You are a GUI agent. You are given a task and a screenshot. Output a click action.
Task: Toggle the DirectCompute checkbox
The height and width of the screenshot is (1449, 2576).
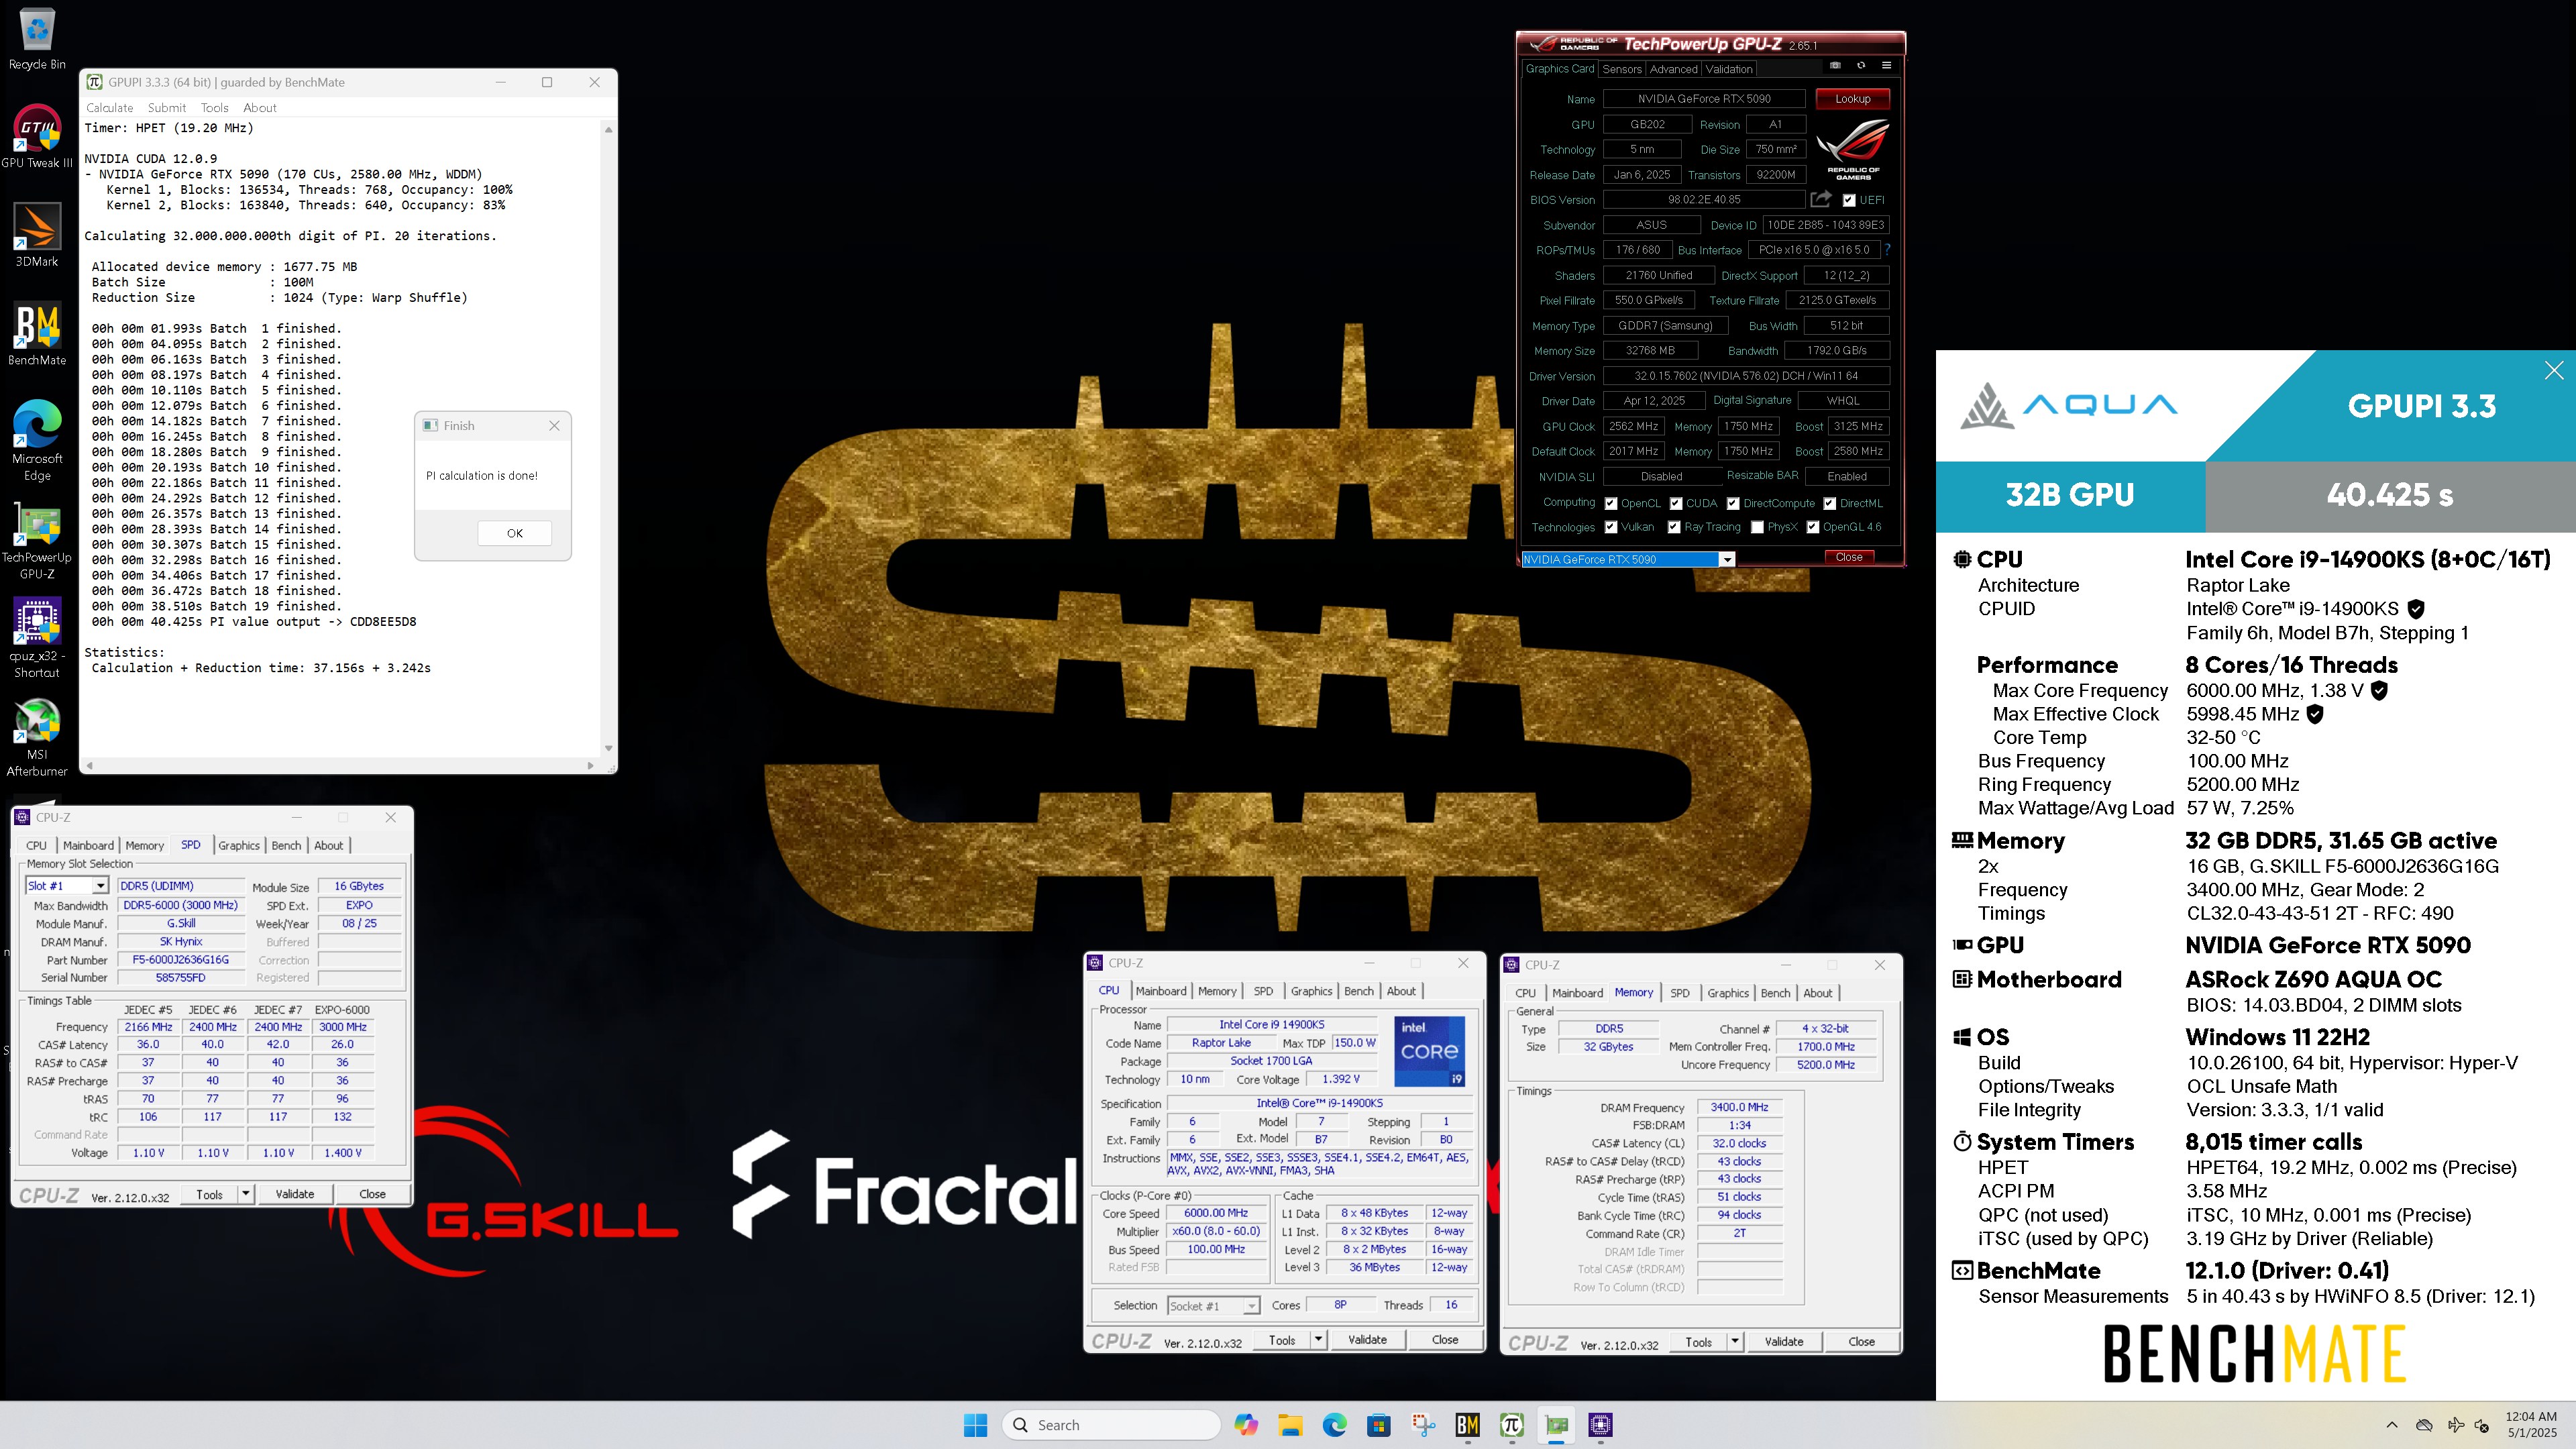(1733, 503)
